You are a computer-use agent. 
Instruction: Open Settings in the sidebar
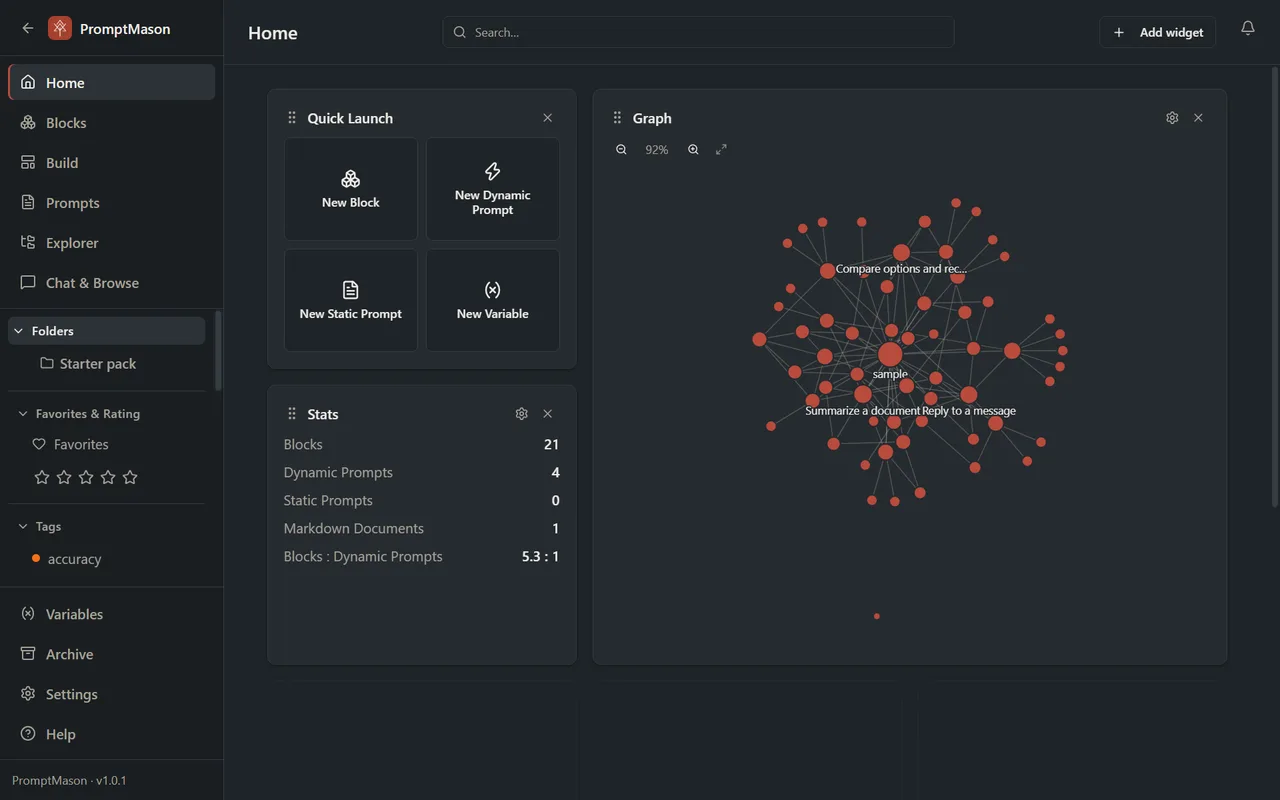pos(112,694)
